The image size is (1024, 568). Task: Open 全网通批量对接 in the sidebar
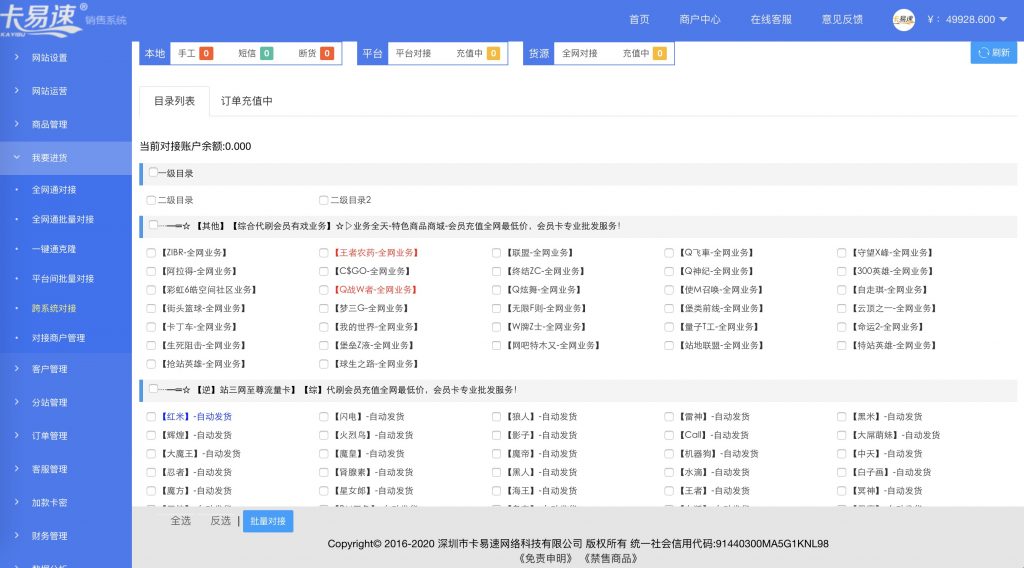pyautogui.click(x=63, y=219)
